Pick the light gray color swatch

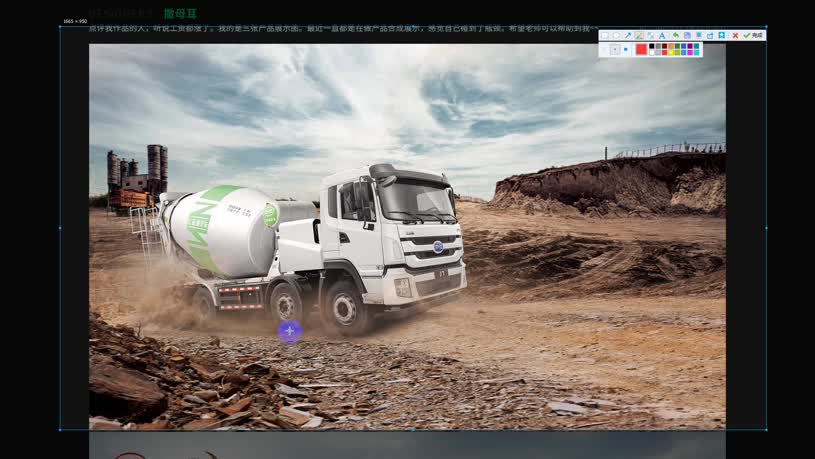pos(658,53)
